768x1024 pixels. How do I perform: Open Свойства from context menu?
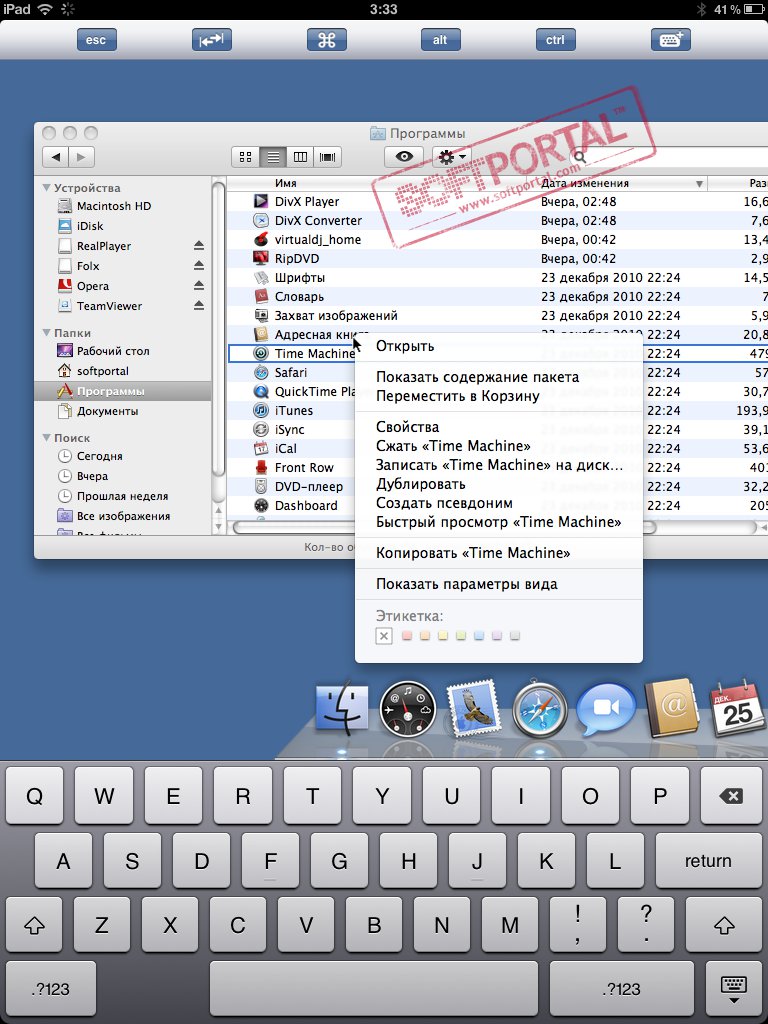click(x=499, y=427)
